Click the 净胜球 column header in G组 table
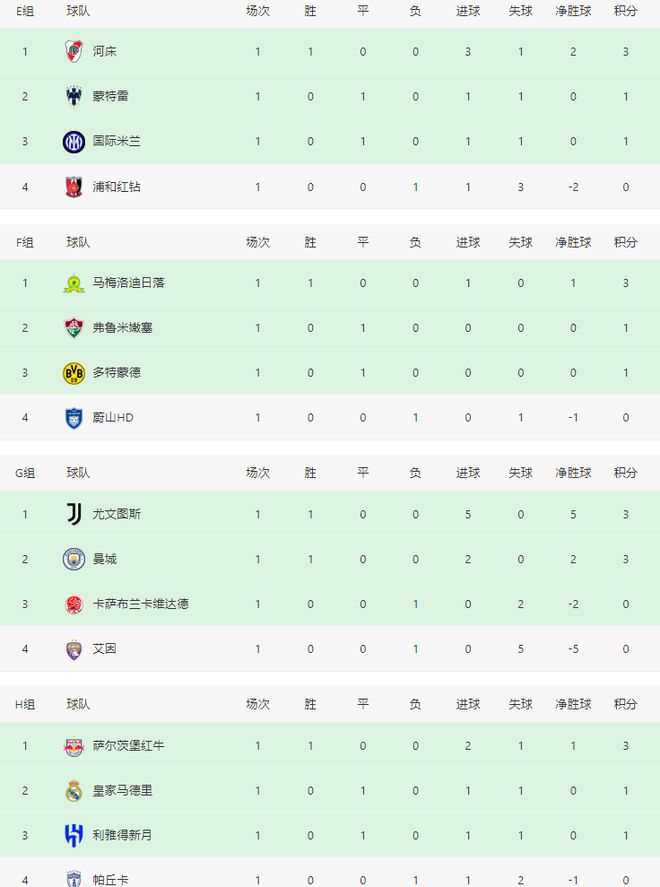Screen dimensions: 660x887 click(573, 473)
